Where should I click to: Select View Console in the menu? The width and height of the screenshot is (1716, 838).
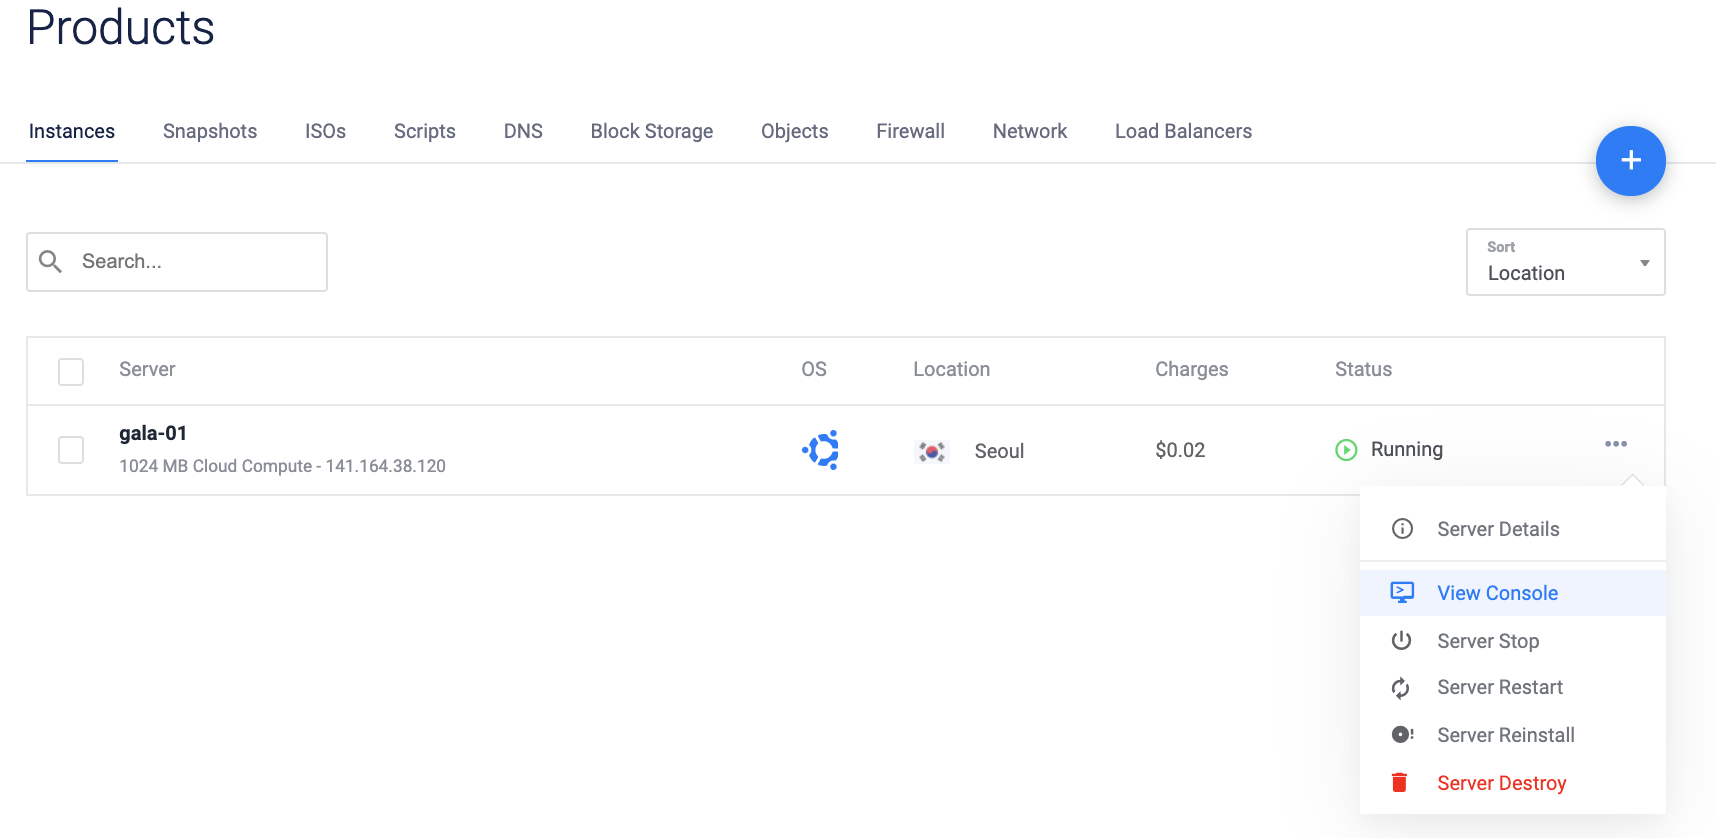(1513, 593)
